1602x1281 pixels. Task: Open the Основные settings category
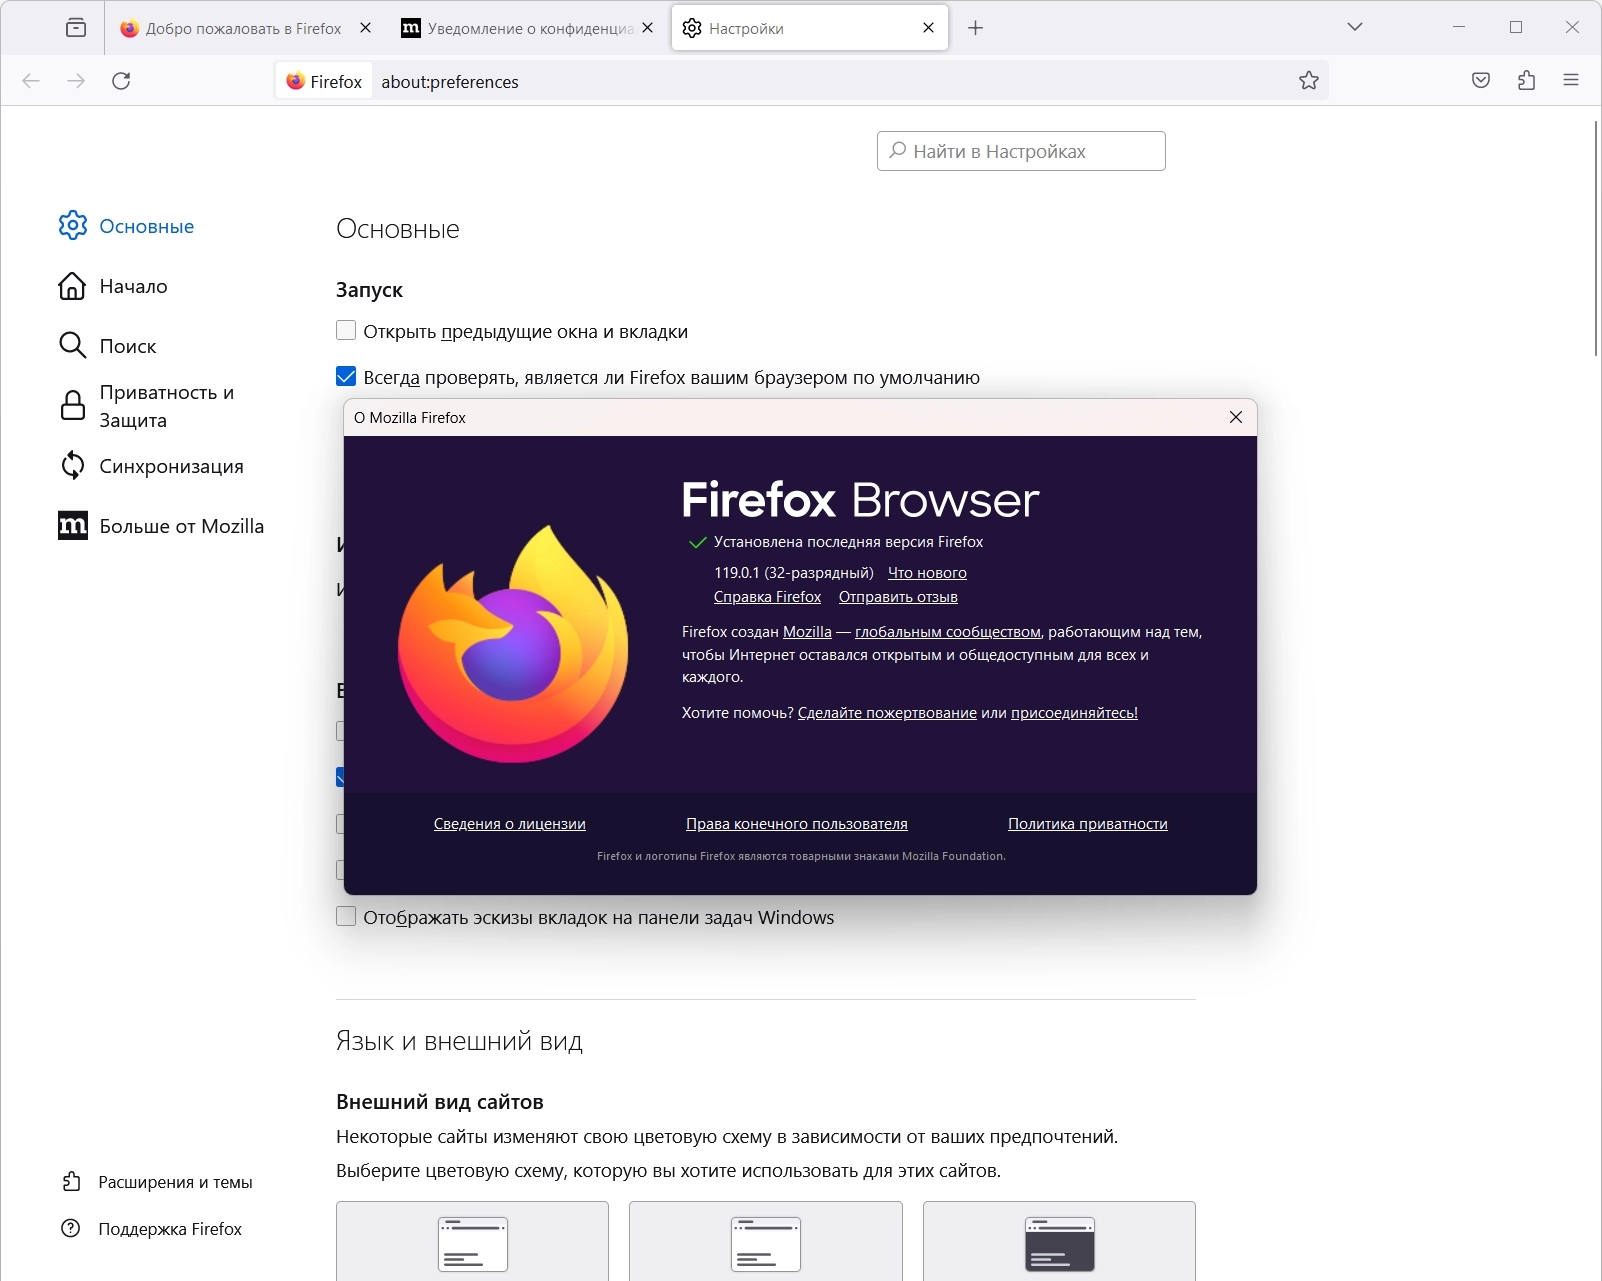click(127, 226)
